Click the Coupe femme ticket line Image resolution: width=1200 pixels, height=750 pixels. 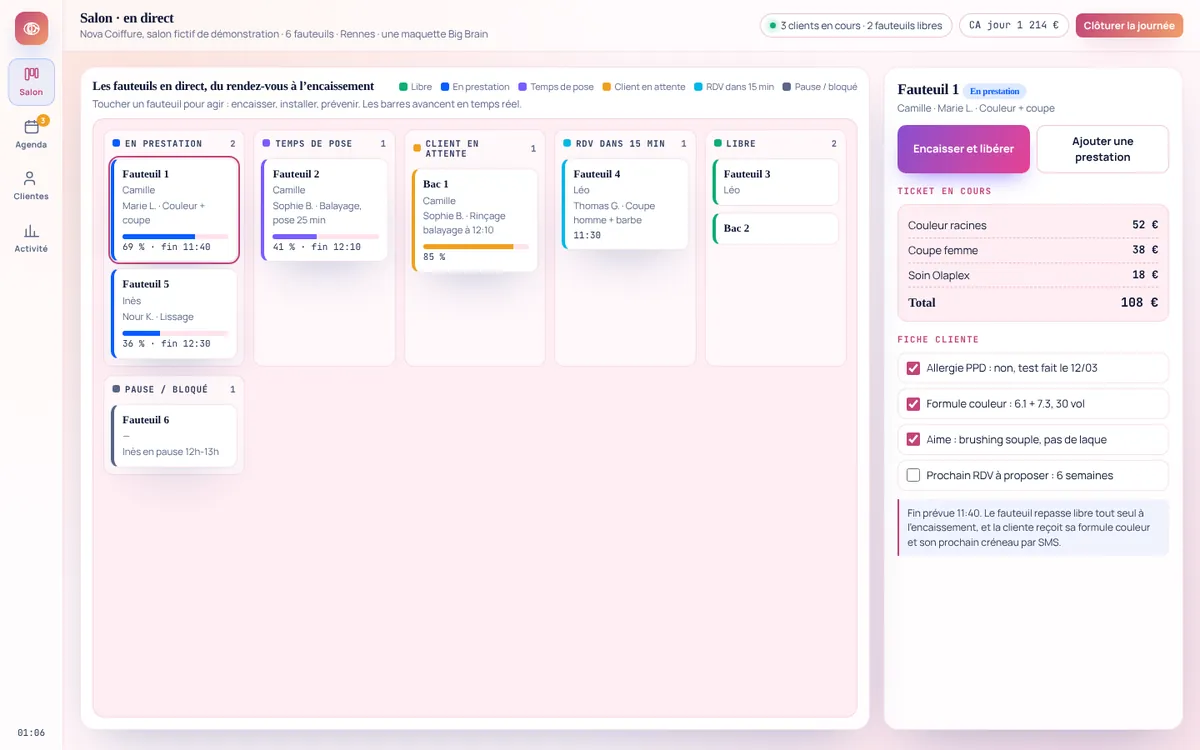click(x=1033, y=250)
